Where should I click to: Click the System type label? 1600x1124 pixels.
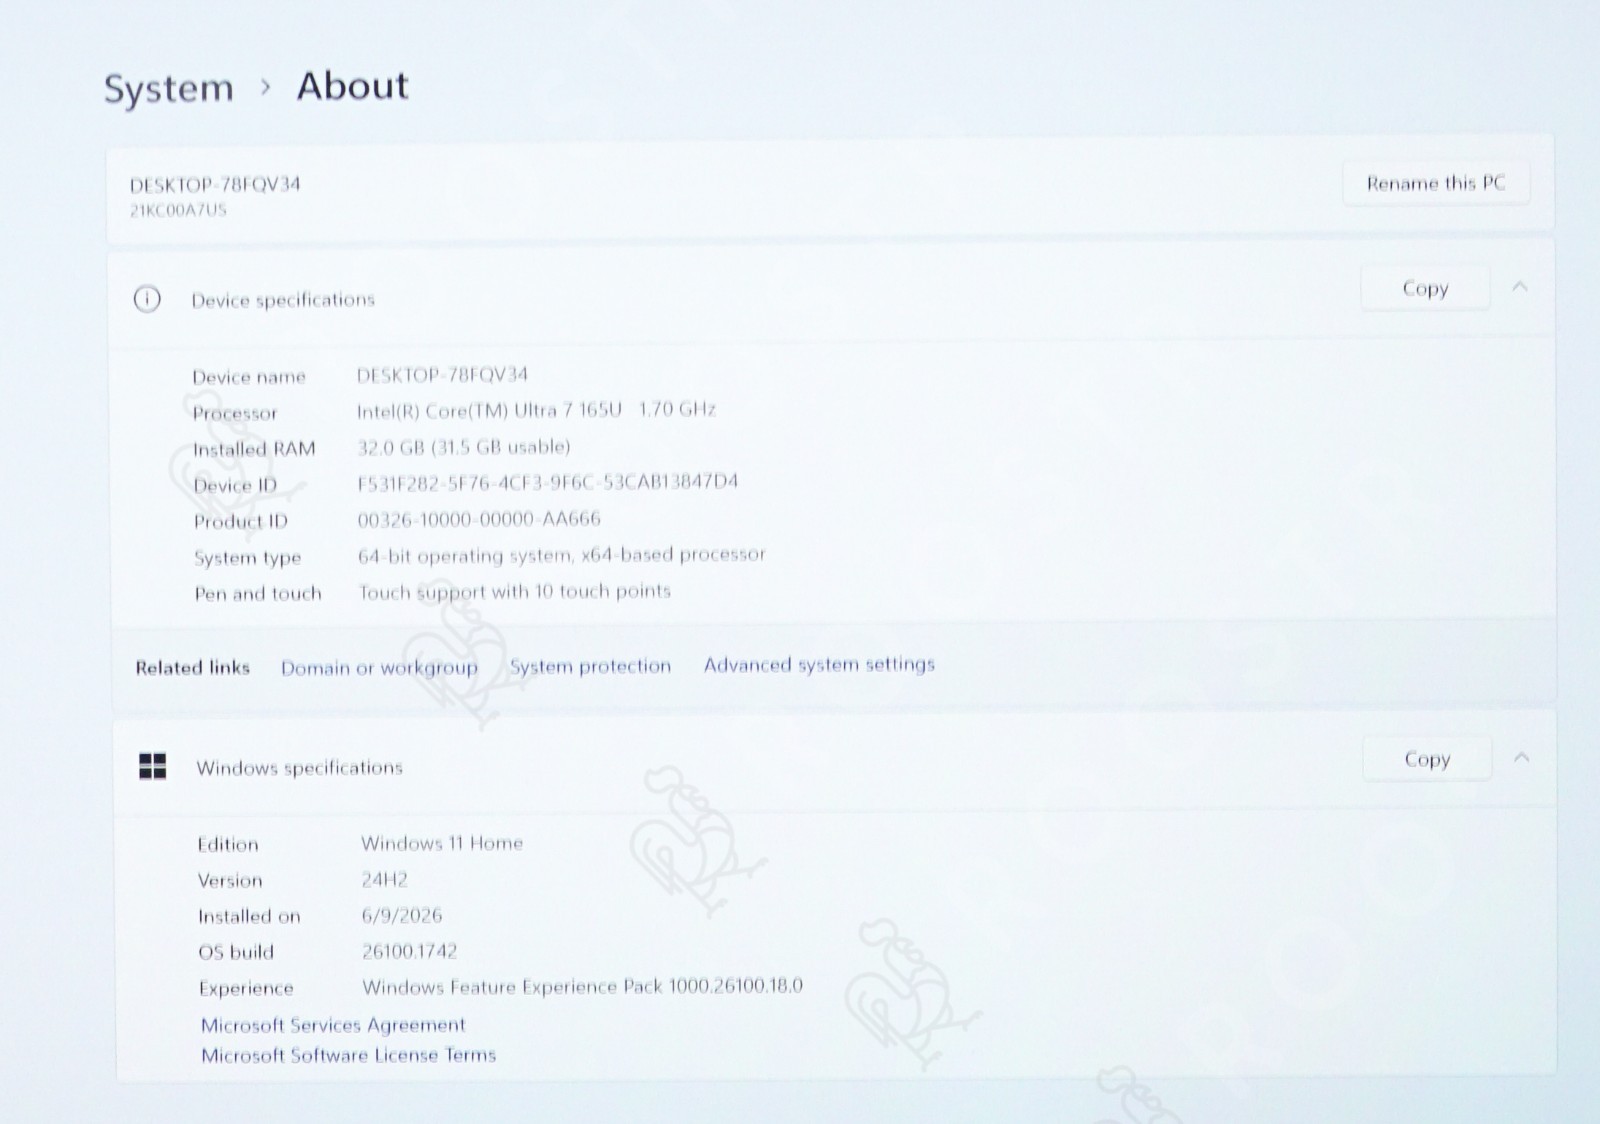pos(247,558)
